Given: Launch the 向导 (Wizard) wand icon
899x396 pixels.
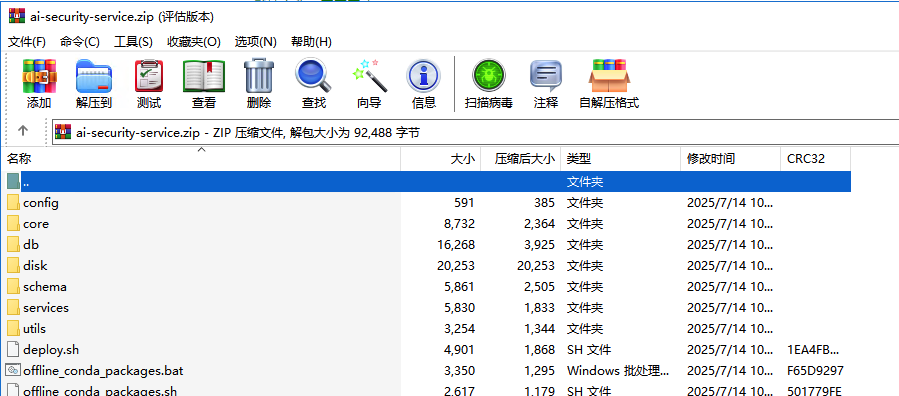Looking at the screenshot, I should [369, 76].
